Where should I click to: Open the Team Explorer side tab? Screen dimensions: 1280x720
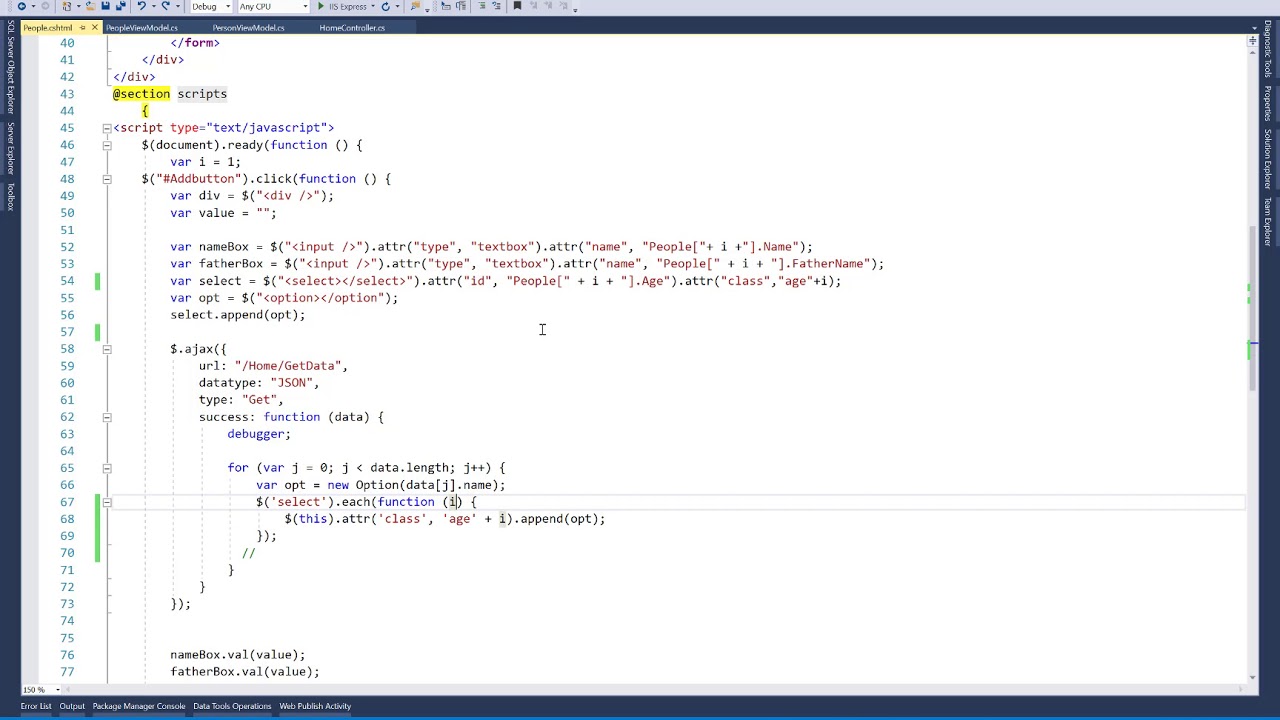(1268, 221)
